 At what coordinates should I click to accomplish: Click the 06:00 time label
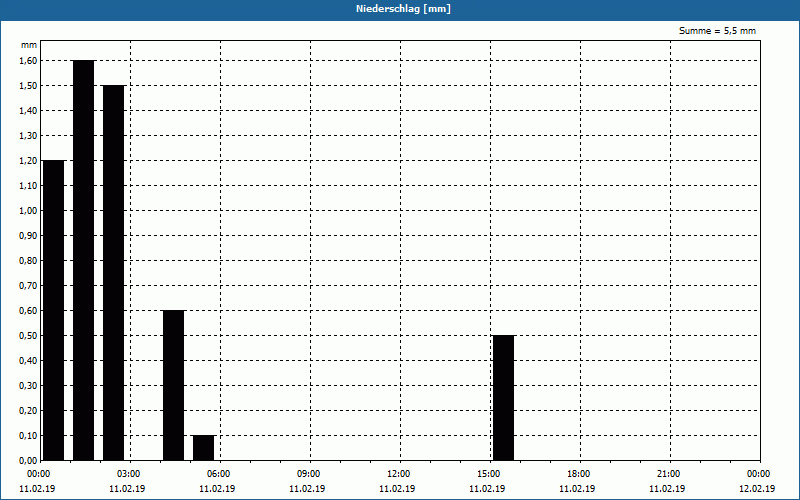[219, 474]
